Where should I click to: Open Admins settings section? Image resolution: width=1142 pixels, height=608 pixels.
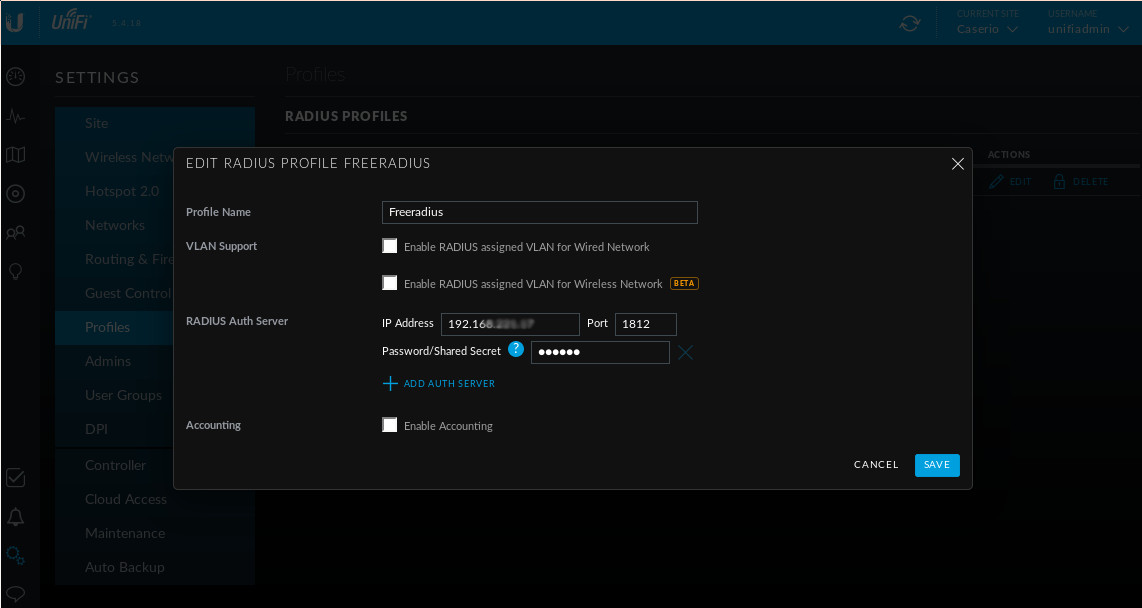[x=108, y=361]
